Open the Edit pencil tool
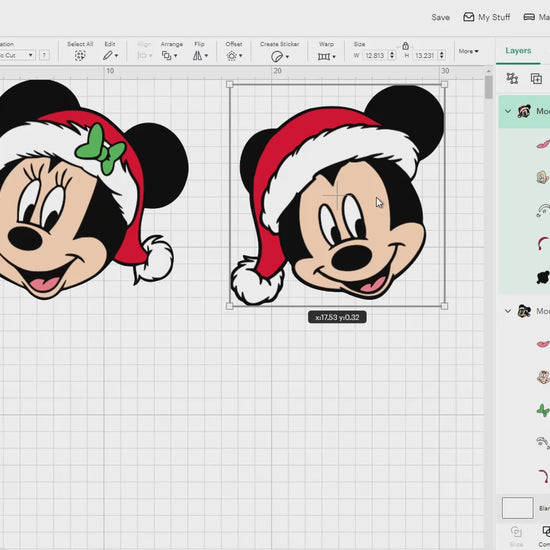 108,55
